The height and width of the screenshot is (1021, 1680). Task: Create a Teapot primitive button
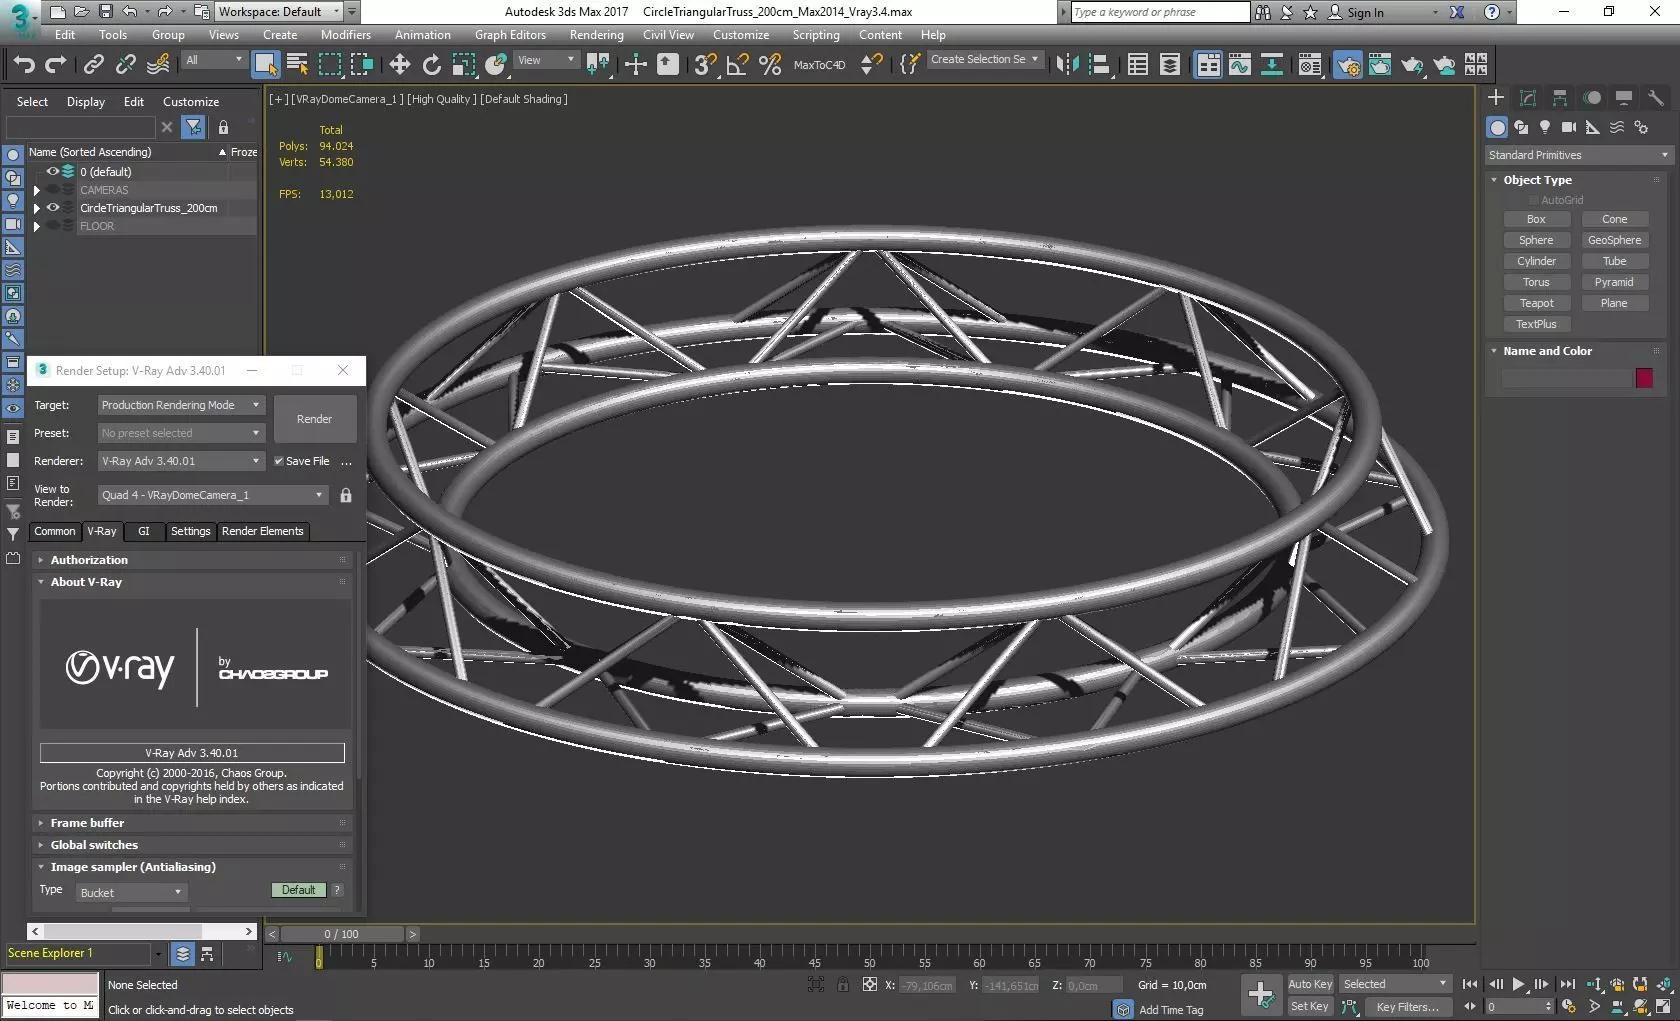(x=1536, y=303)
